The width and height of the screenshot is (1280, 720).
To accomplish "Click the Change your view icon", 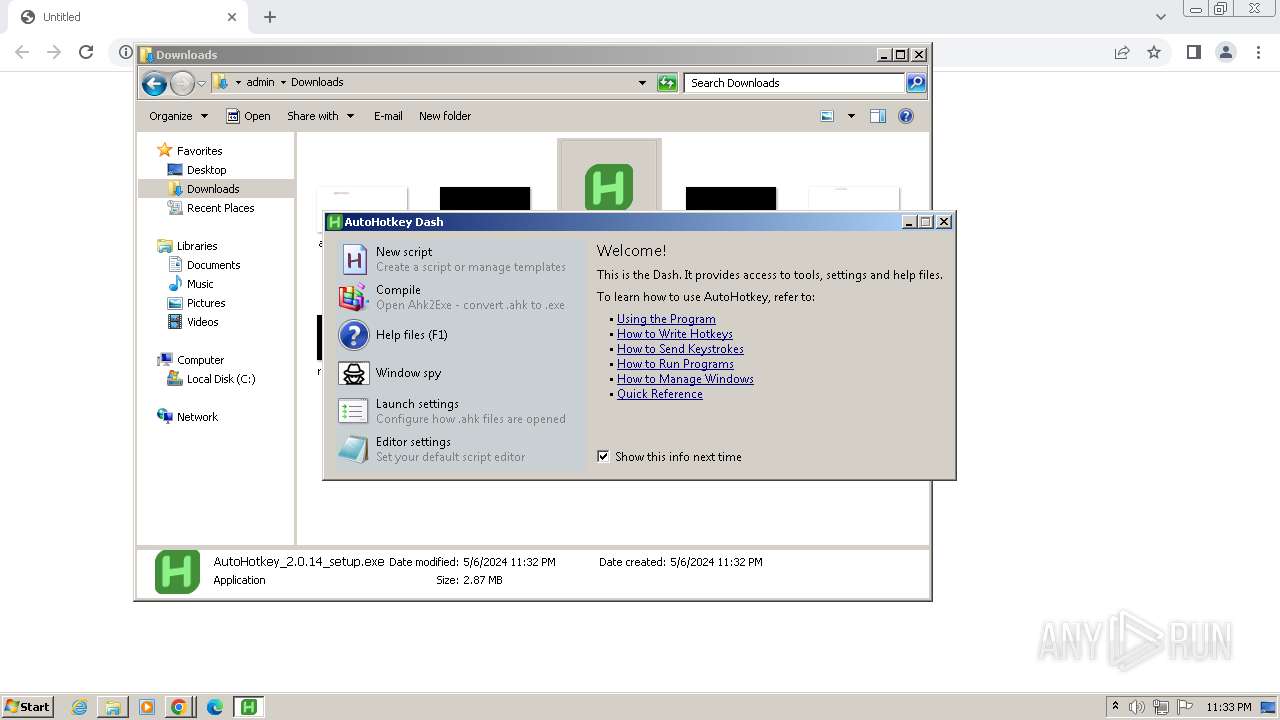I will click(827, 116).
